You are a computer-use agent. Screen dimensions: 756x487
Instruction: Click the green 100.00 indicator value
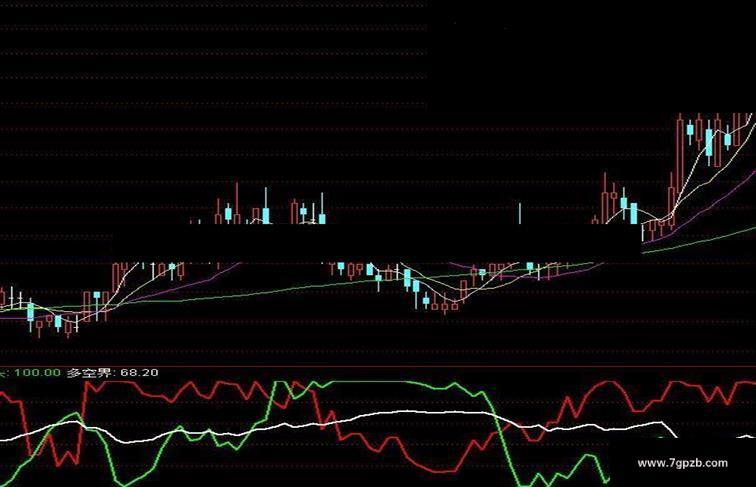[37, 373]
